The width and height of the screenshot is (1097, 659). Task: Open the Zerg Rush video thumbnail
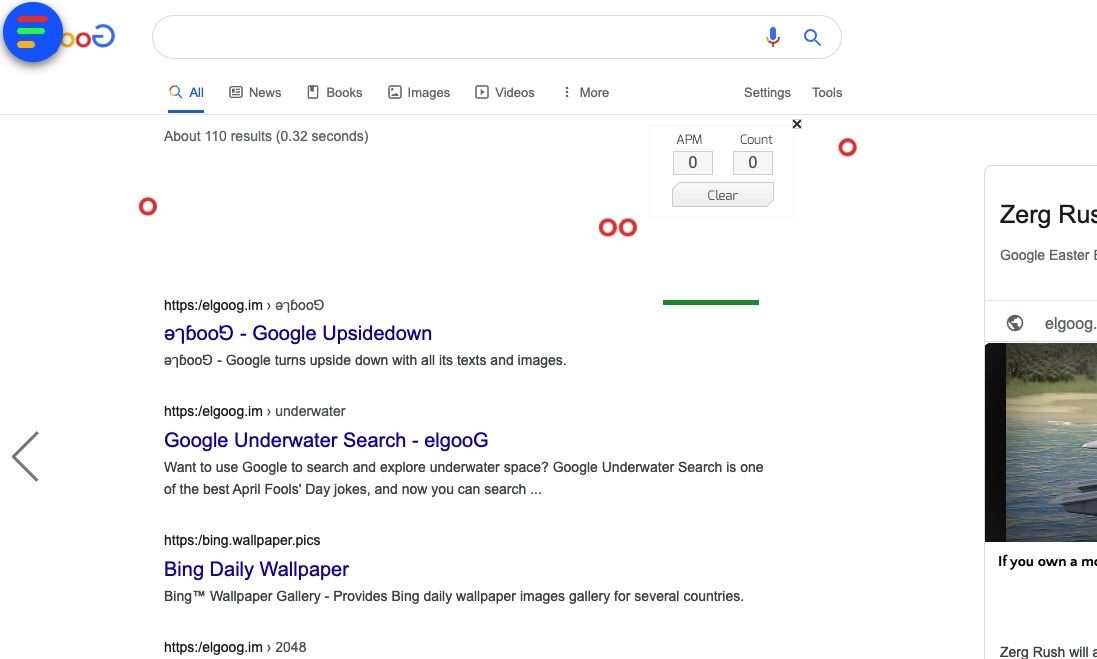[1041, 442]
